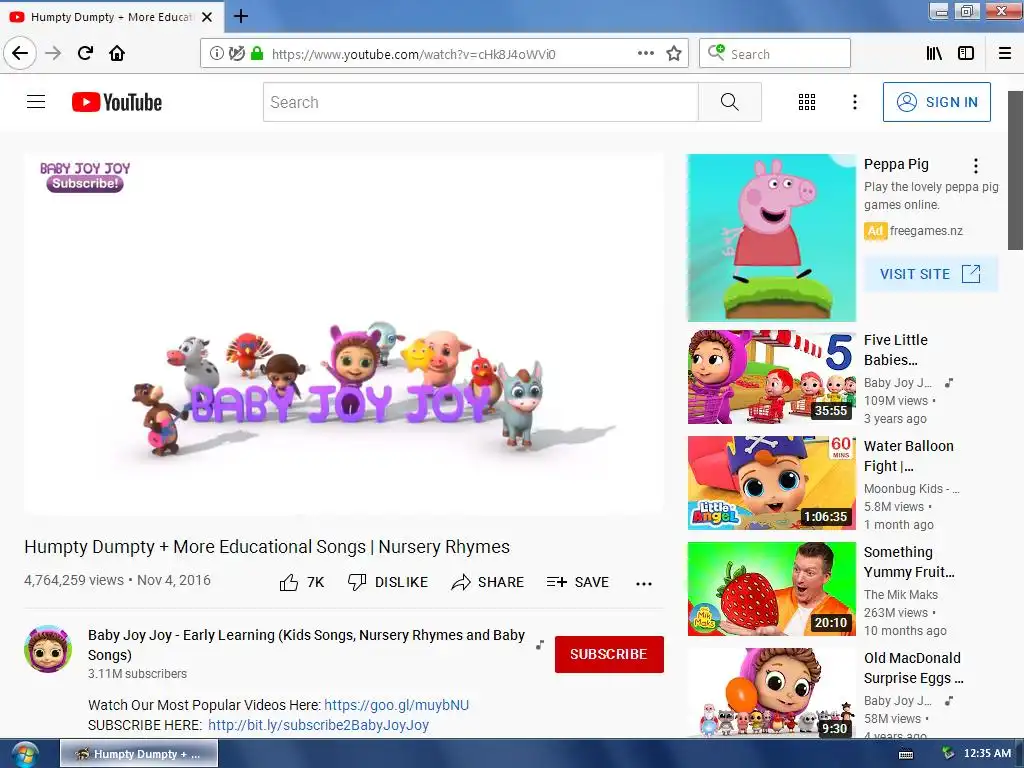The height and width of the screenshot is (768, 1024).
Task: Open the Five Little Babies video thumbnail
Action: click(772, 377)
